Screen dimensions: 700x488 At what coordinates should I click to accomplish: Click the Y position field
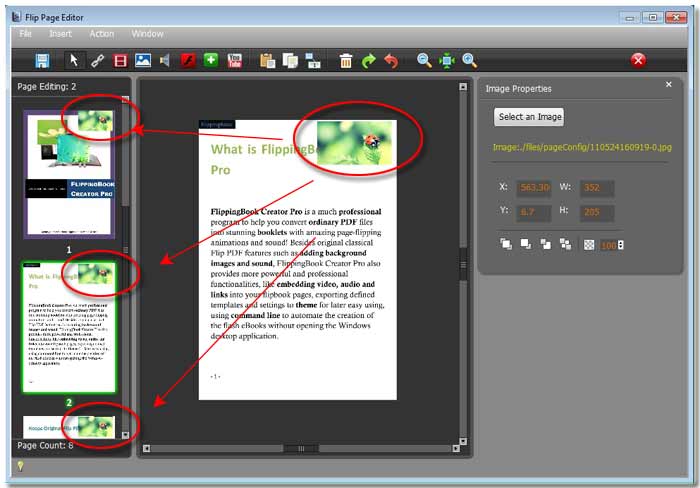coord(534,212)
